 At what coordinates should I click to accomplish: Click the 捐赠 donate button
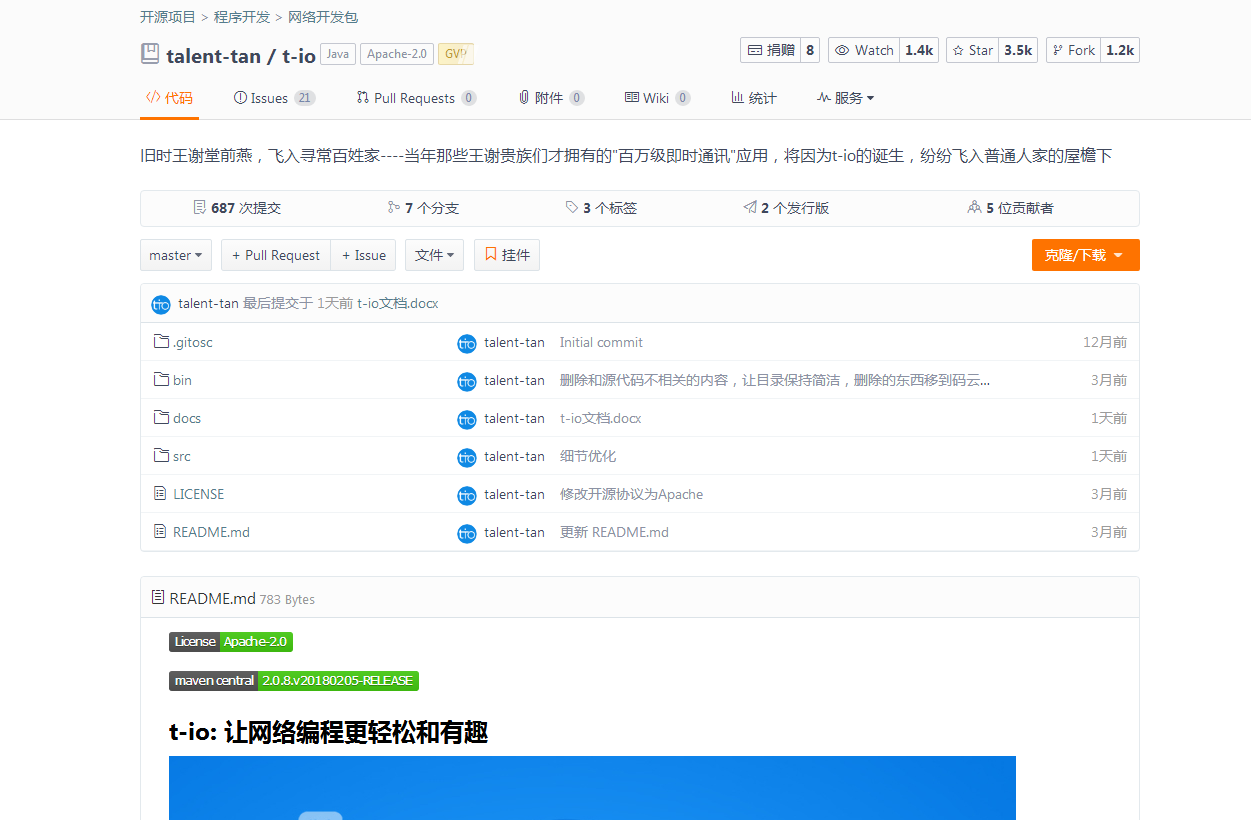(x=770, y=50)
